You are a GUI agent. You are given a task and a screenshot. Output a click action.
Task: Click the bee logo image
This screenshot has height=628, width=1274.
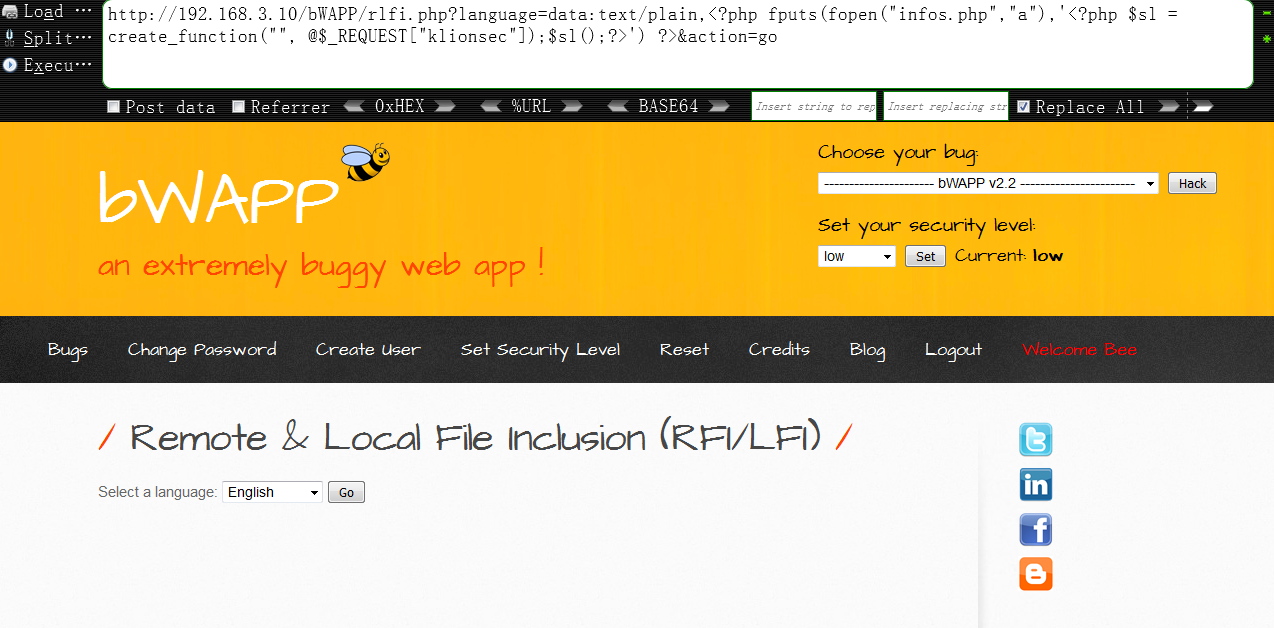365,162
